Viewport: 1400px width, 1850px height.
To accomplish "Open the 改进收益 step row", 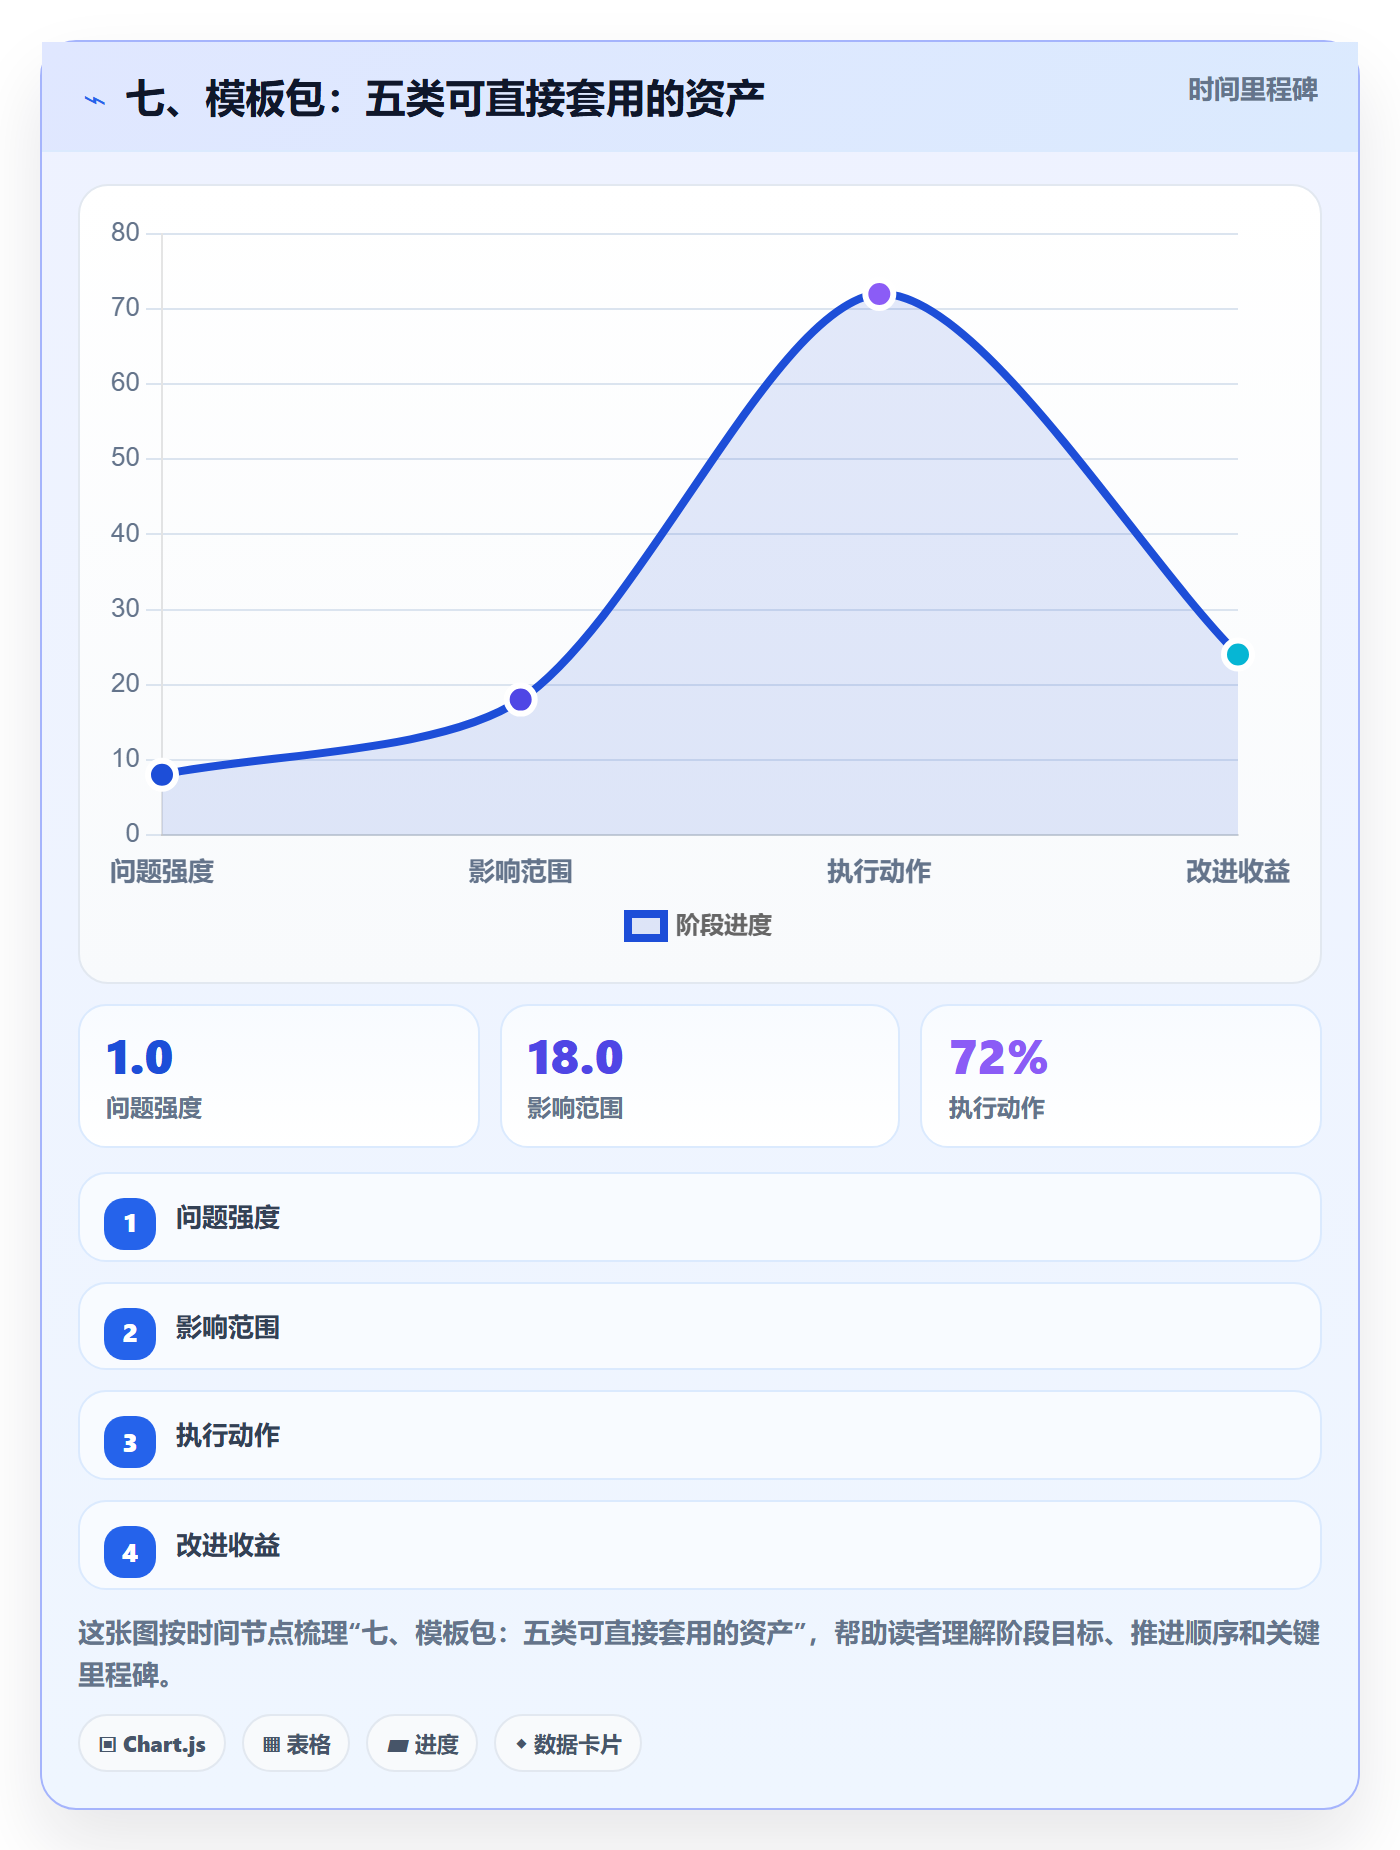I will [700, 1545].
